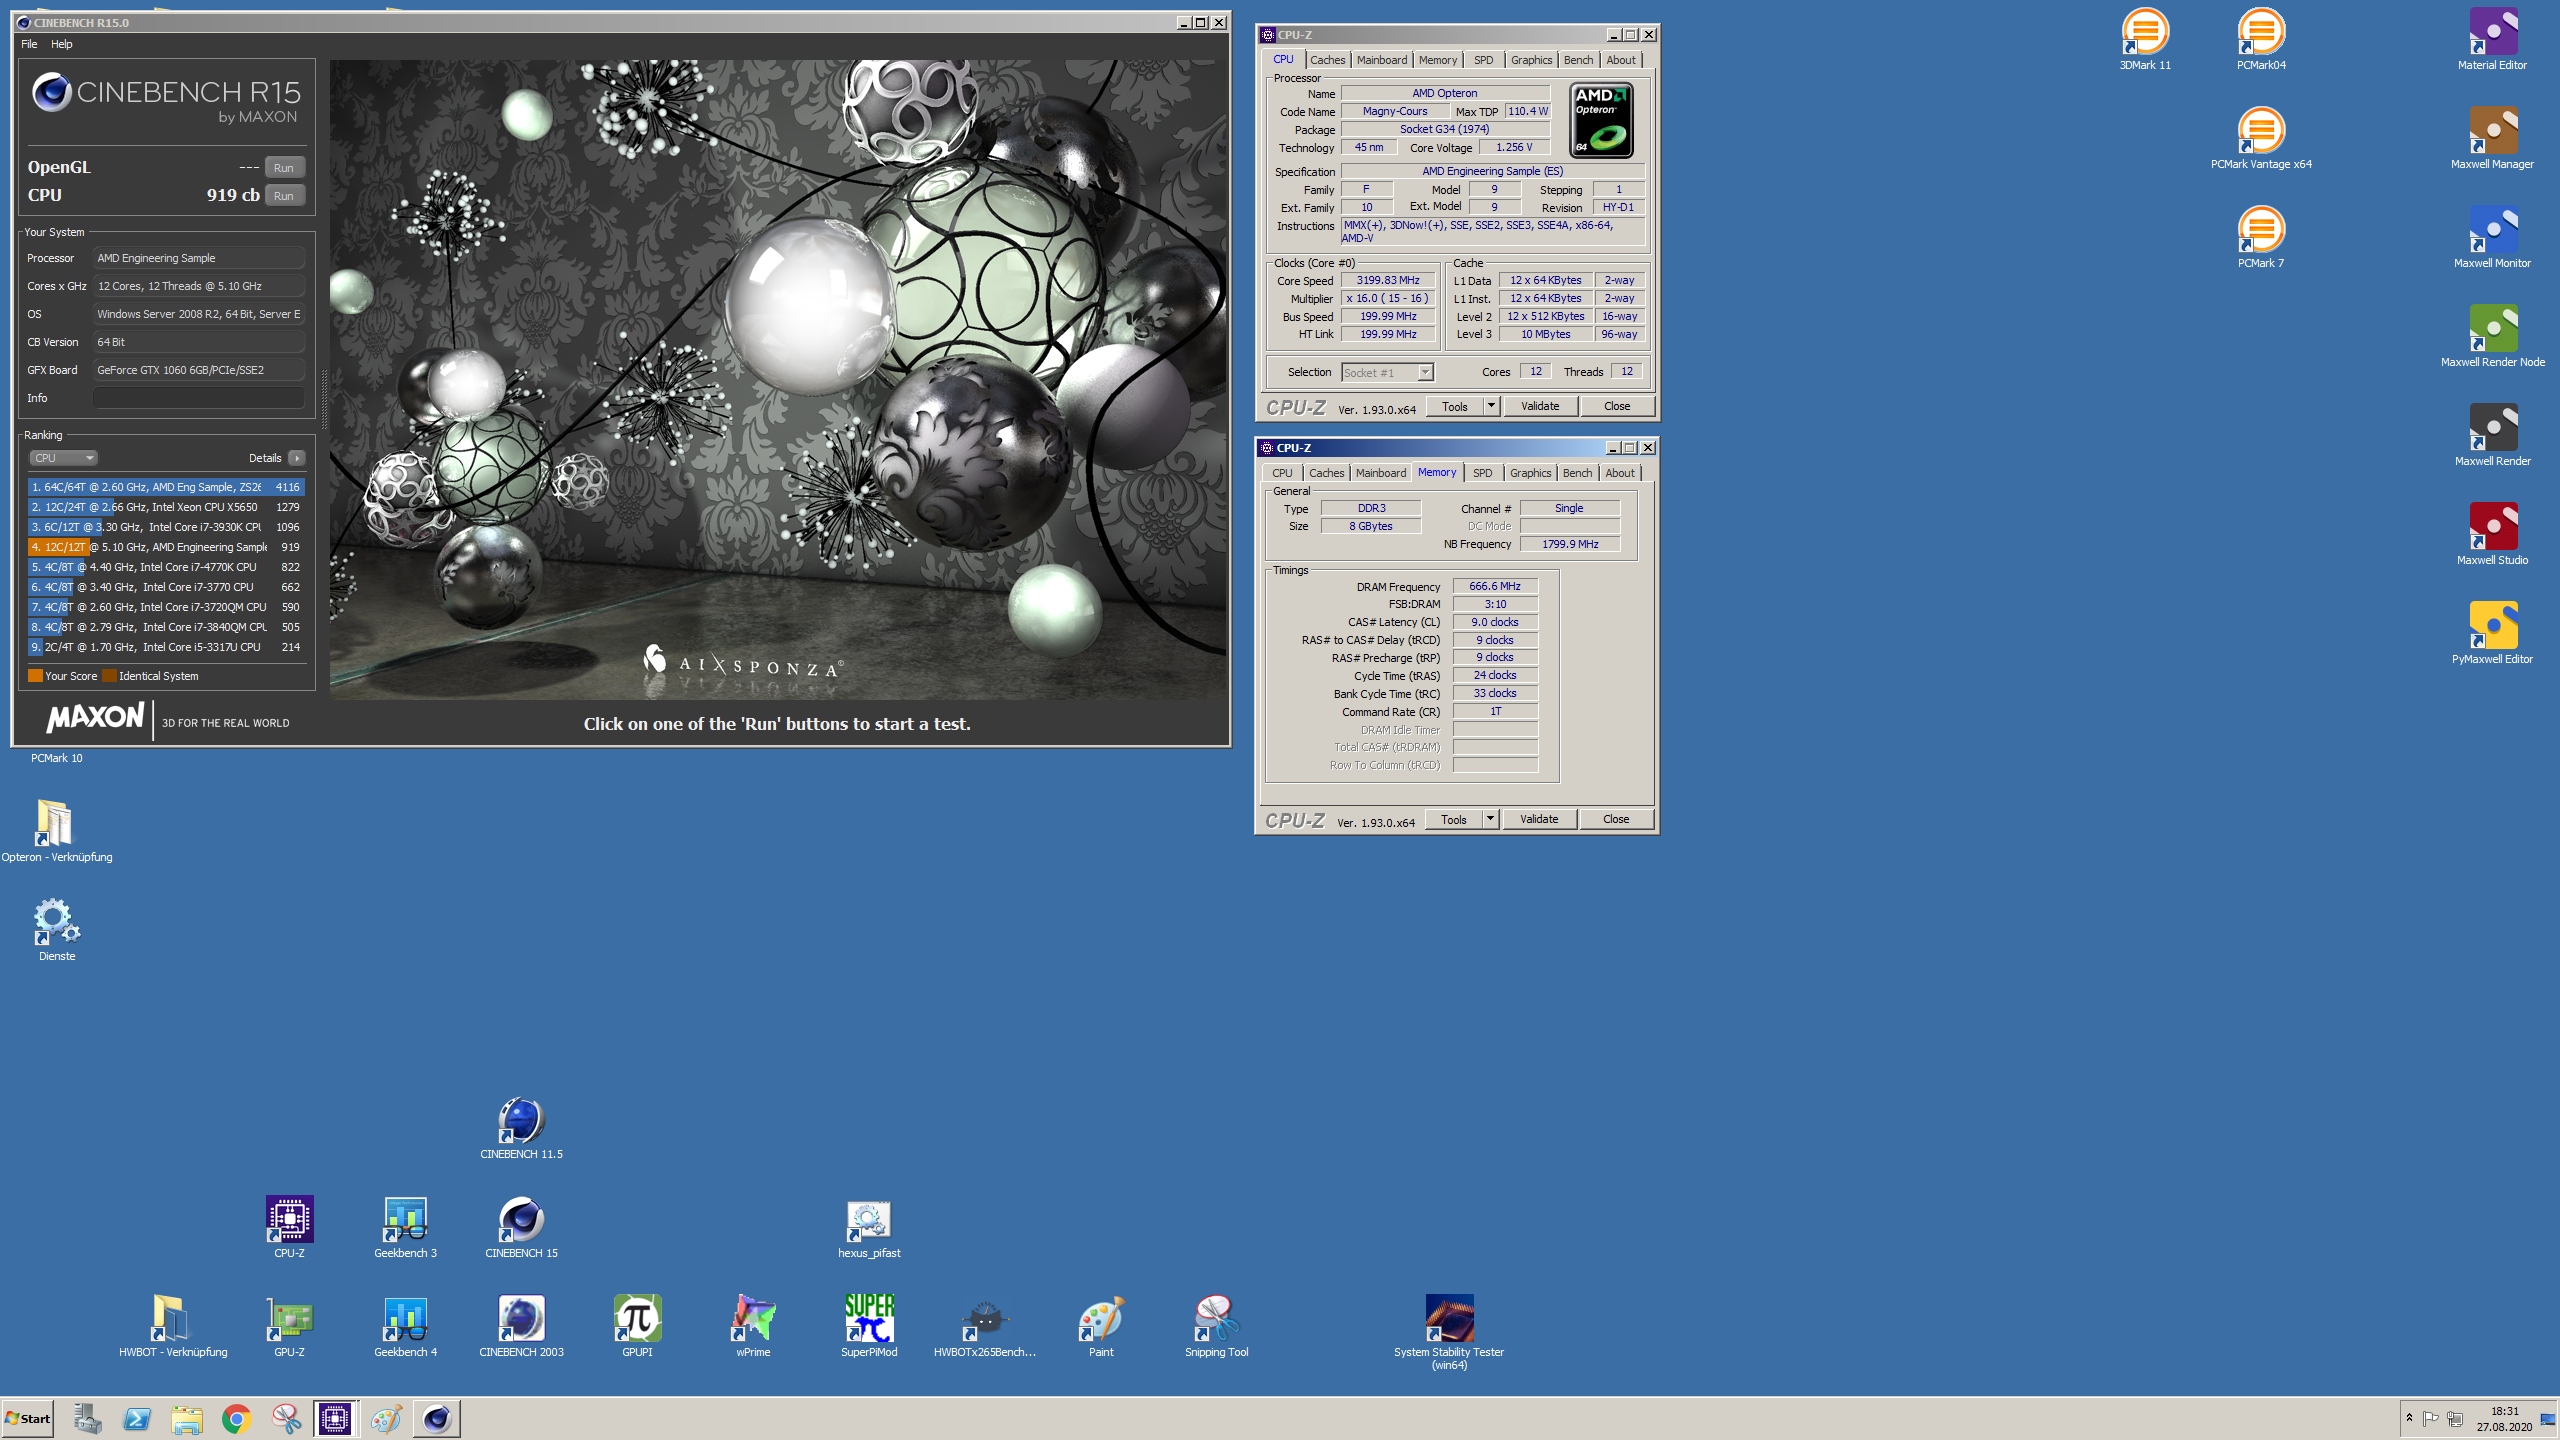Viewport: 2560px width, 1440px height.
Task: Switch to Graphics tab in bottom CPU-Z
Action: tap(1530, 473)
